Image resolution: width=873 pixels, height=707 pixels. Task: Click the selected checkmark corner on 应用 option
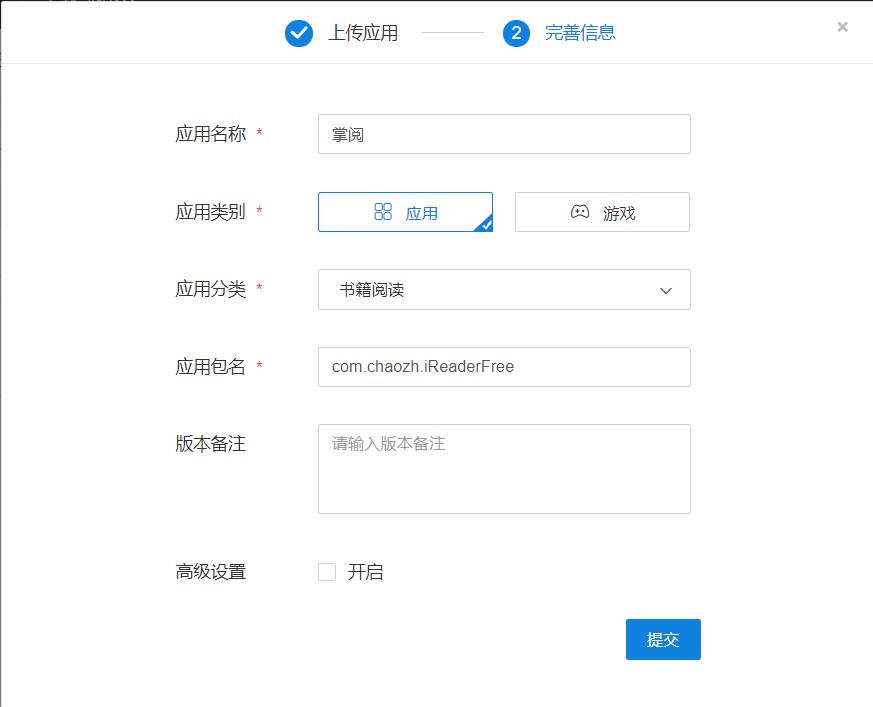[x=485, y=224]
